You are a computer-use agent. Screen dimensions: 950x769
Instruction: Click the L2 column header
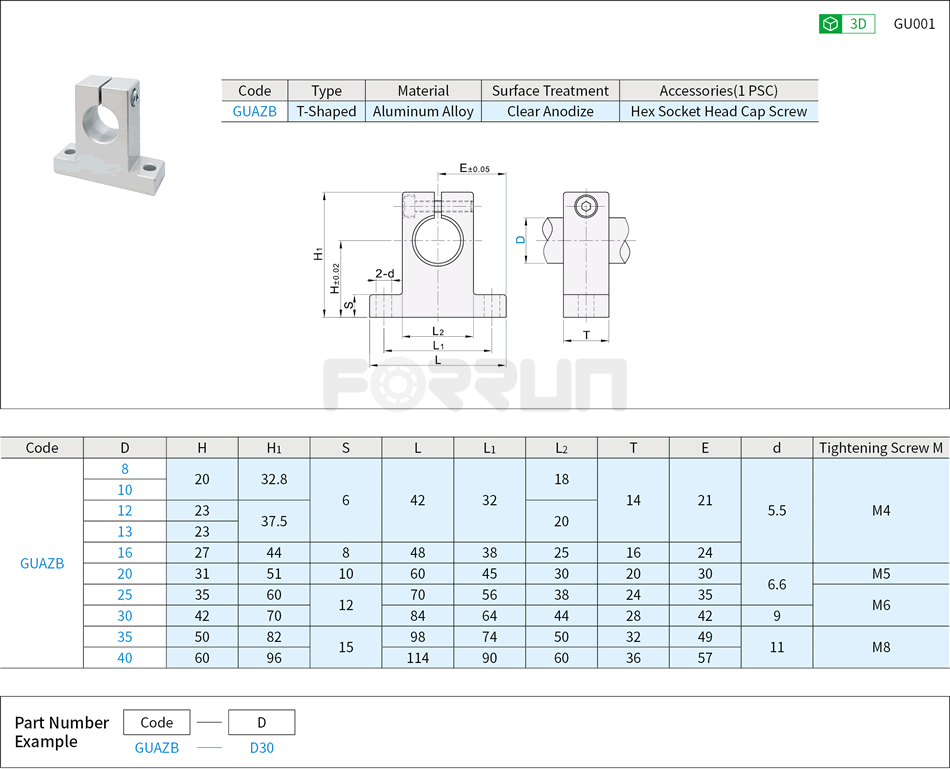(562, 448)
